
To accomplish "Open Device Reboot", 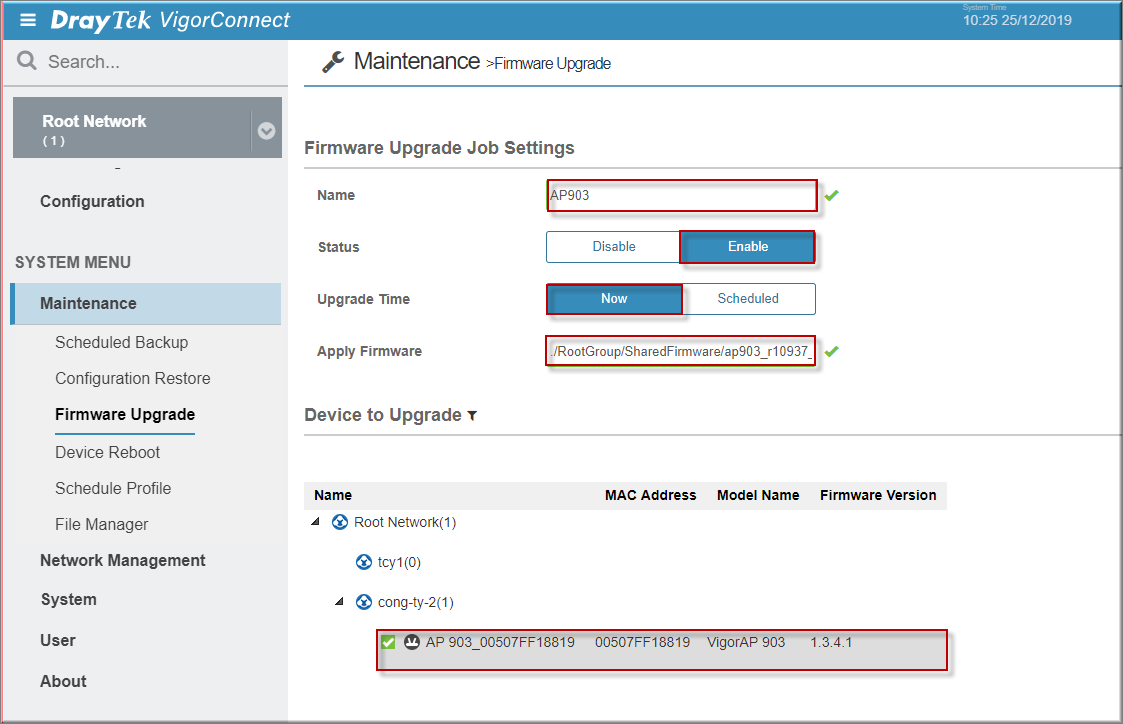I will pos(107,453).
